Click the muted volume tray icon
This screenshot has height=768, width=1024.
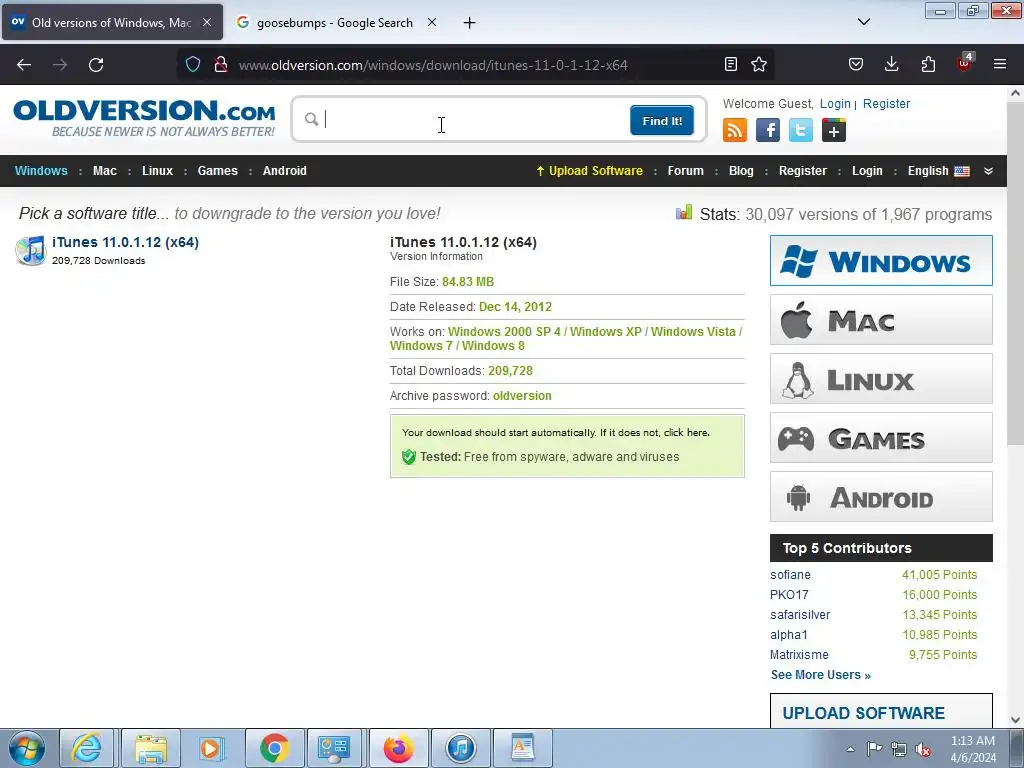tap(923, 749)
